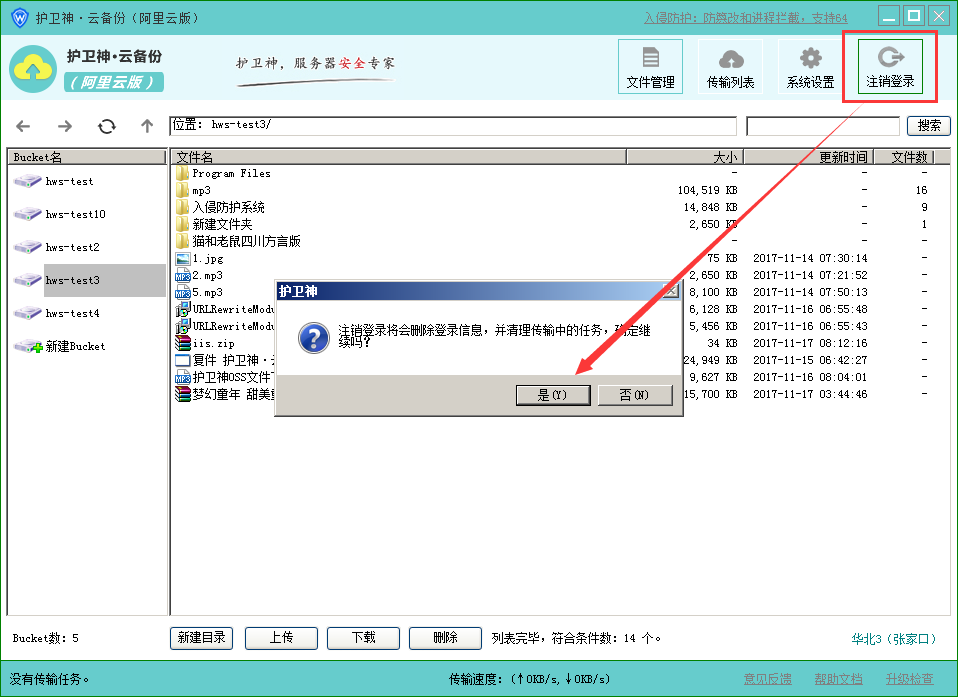958x697 pixels.
Task: Open the 传输列表 transfer list
Action: 730,67
